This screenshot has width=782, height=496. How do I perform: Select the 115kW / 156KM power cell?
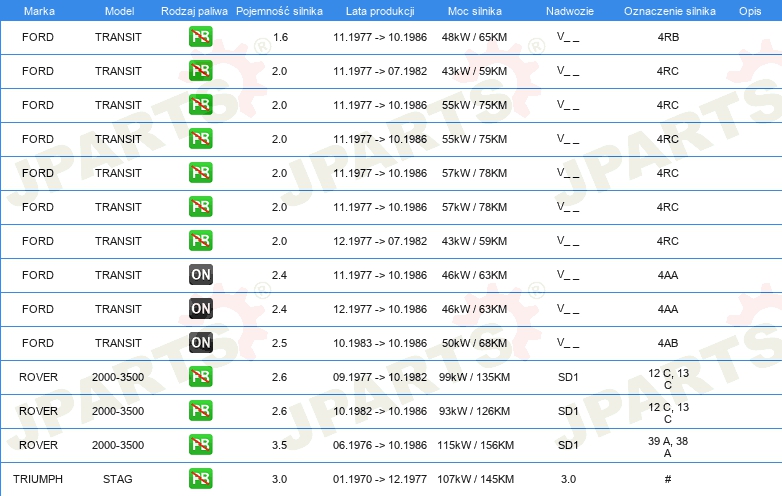[x=475, y=445]
